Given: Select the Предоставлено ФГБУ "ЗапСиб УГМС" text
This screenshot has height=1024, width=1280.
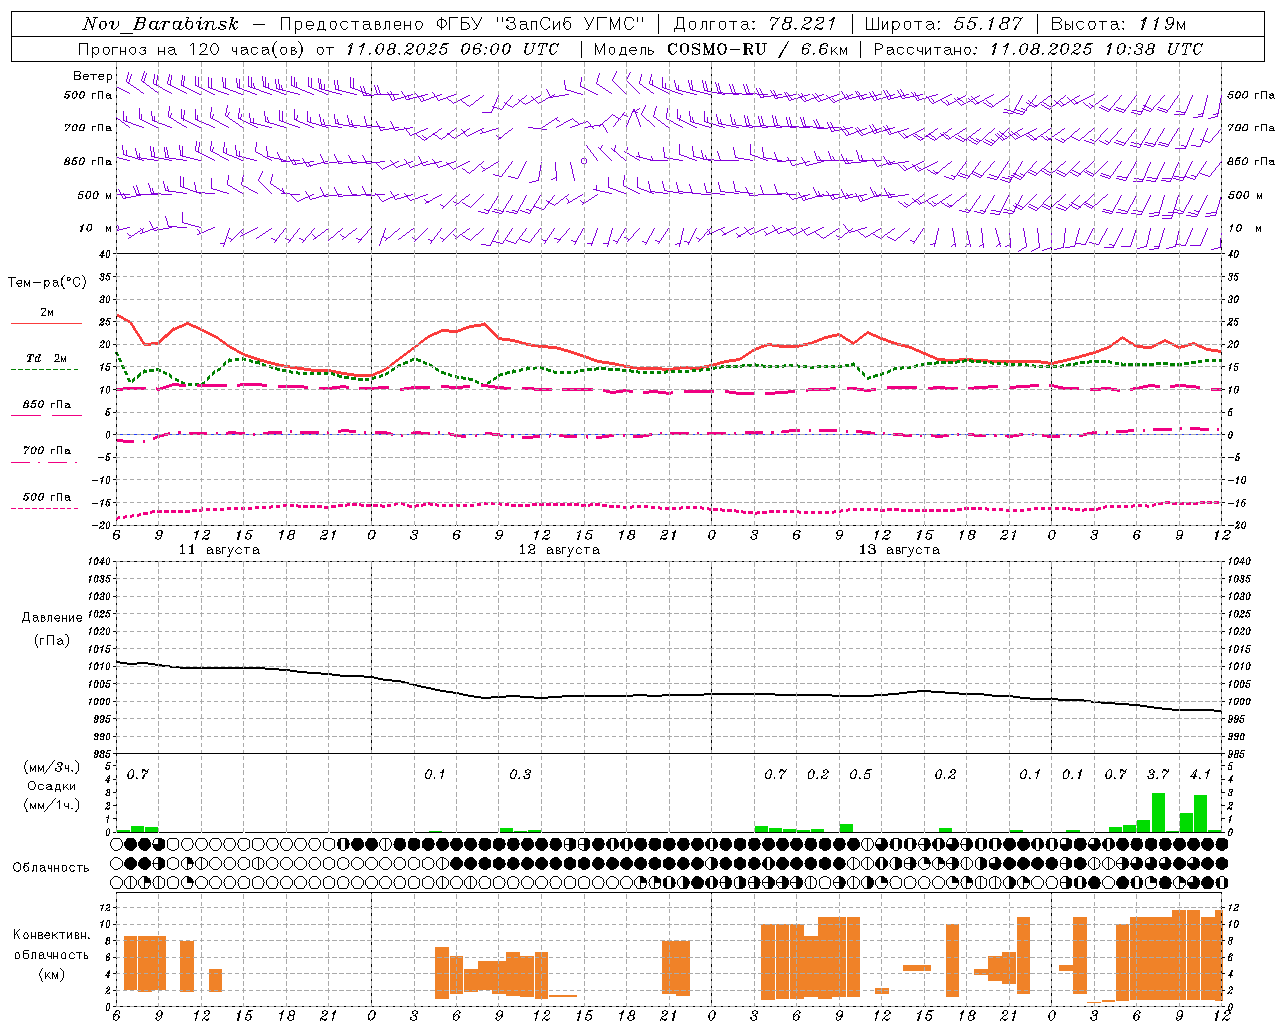Looking at the screenshot, I should [x=463, y=24].
